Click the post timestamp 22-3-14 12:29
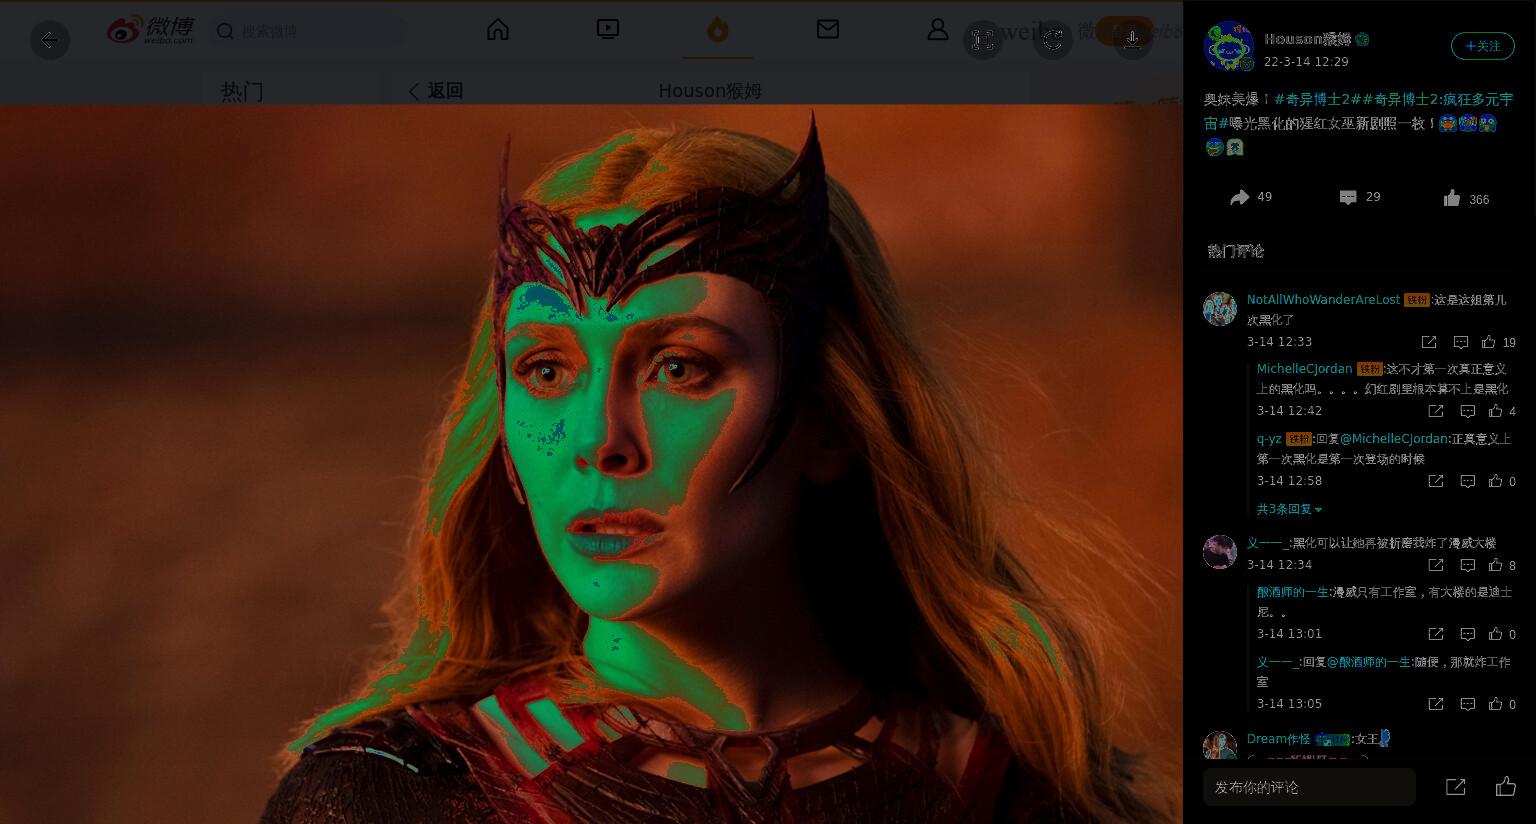The height and width of the screenshot is (824, 1536). click(x=1306, y=62)
